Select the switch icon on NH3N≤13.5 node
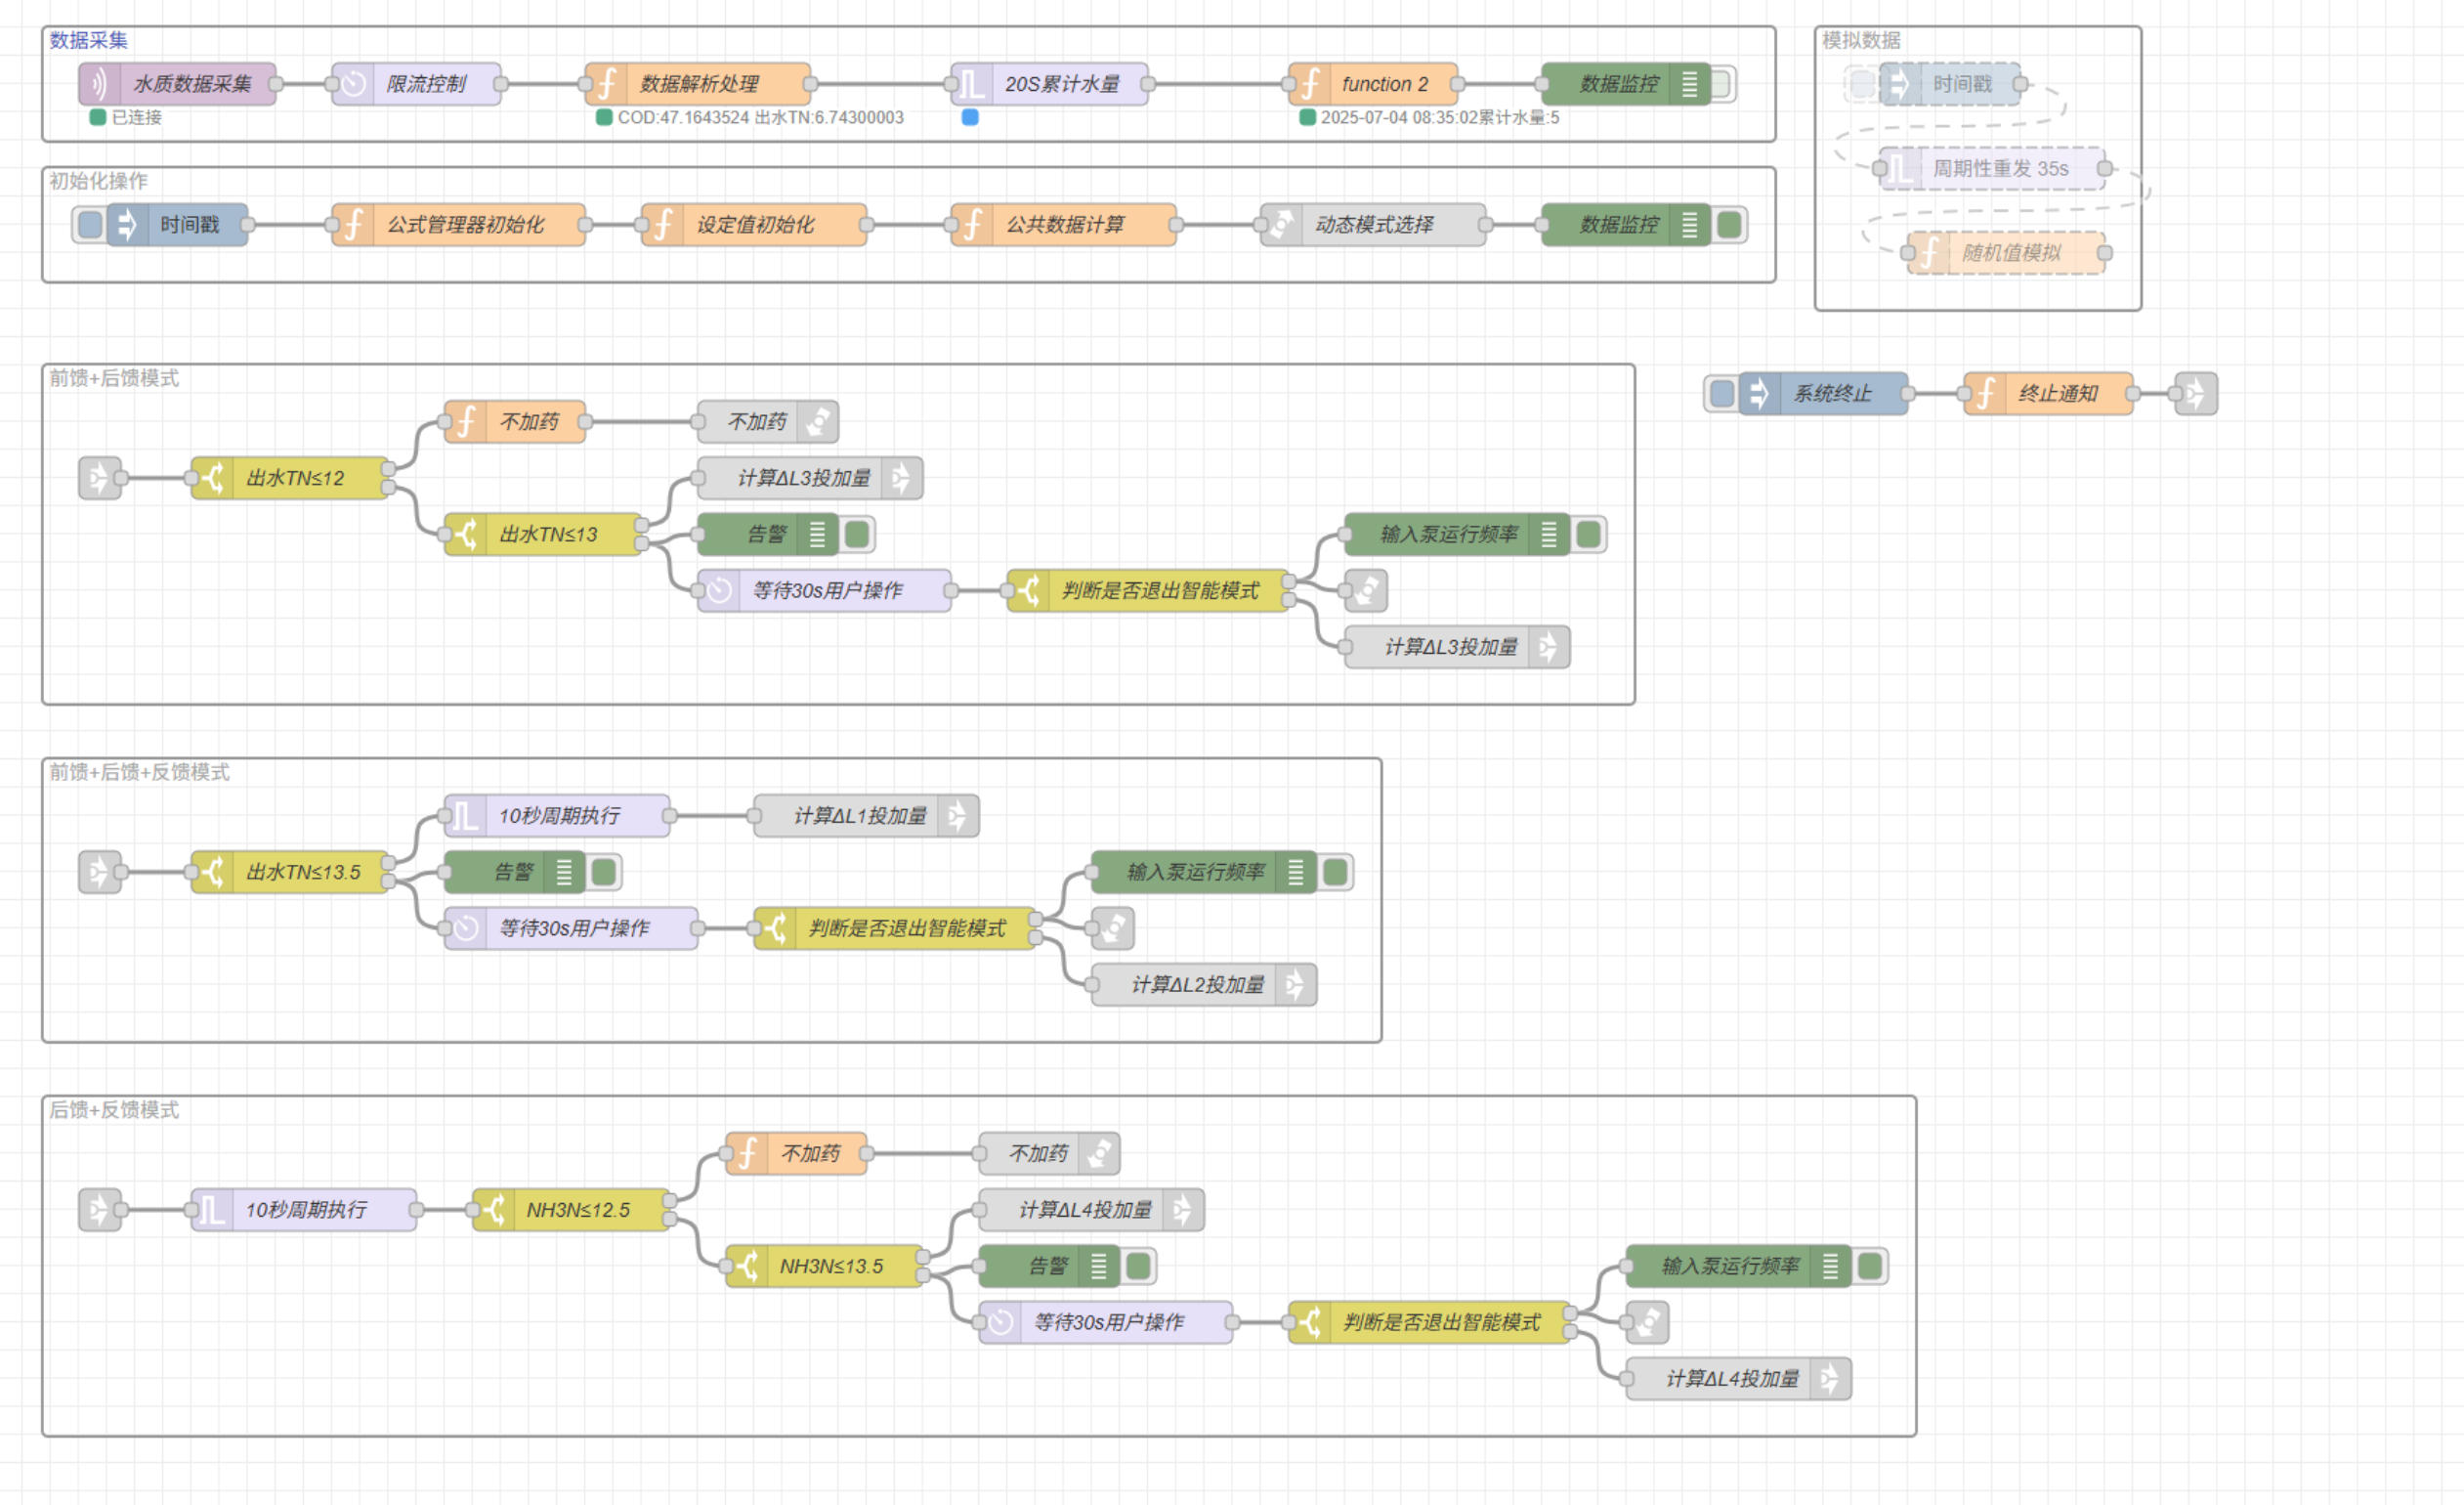 [x=747, y=1266]
